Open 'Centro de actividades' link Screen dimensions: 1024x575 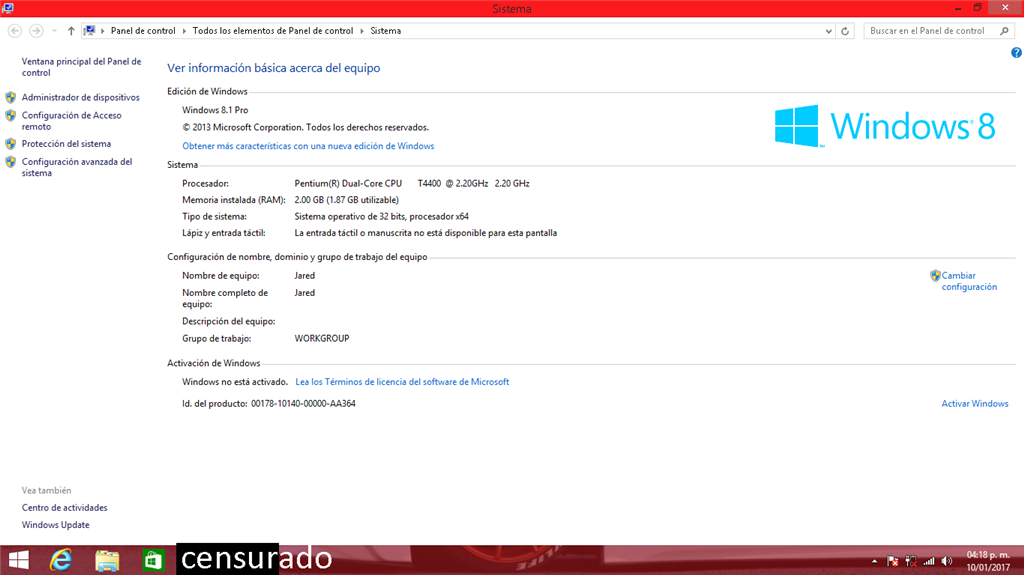pyautogui.click(x=64, y=508)
